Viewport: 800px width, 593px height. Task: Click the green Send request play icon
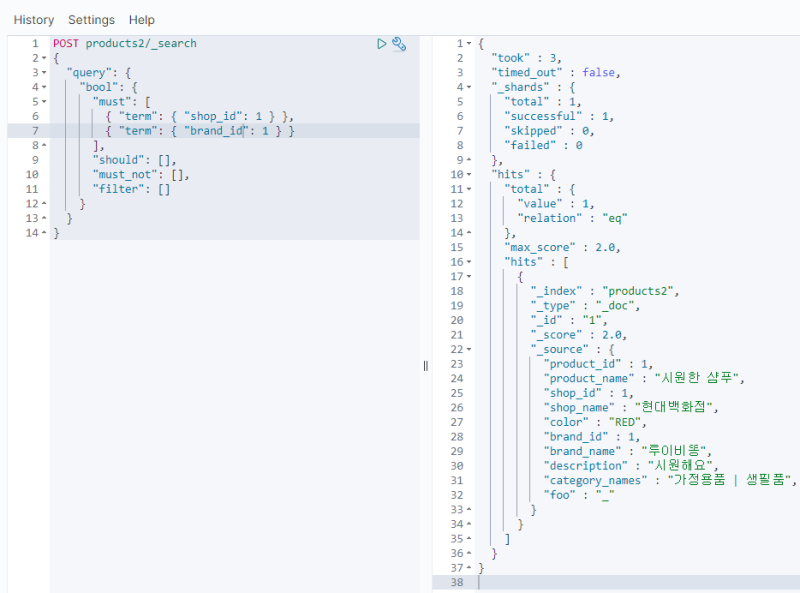pyautogui.click(x=382, y=44)
